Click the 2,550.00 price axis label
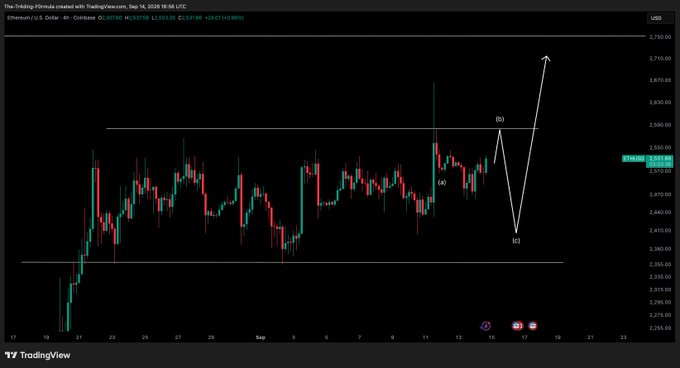Image resolution: width=680 pixels, height=368 pixels. [x=660, y=148]
